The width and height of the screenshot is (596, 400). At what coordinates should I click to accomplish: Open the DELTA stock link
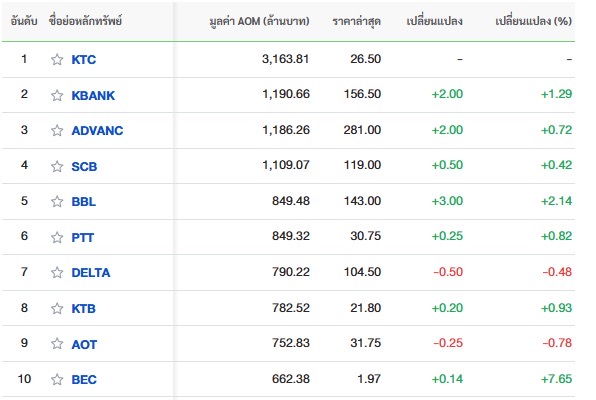91,273
